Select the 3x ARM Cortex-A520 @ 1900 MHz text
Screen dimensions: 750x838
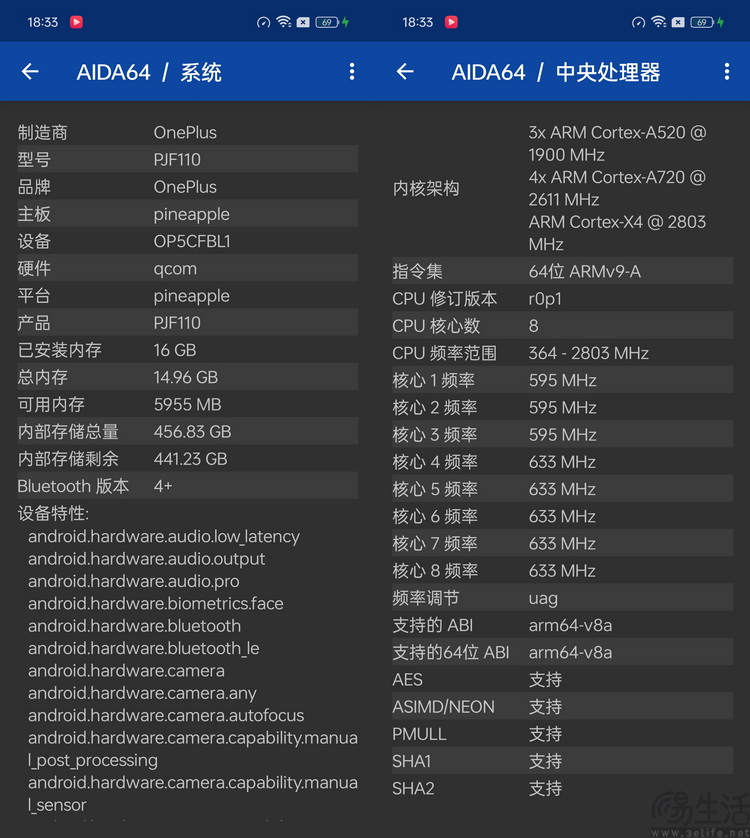coord(617,143)
